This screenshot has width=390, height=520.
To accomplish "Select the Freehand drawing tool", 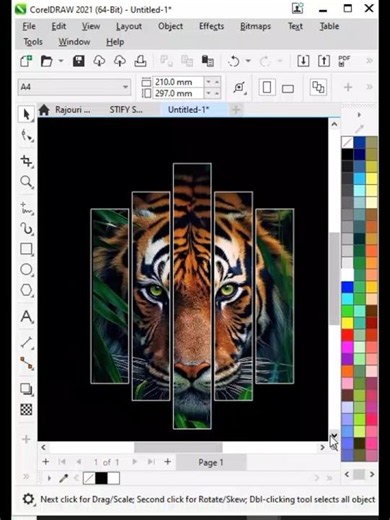I will pos(27,208).
